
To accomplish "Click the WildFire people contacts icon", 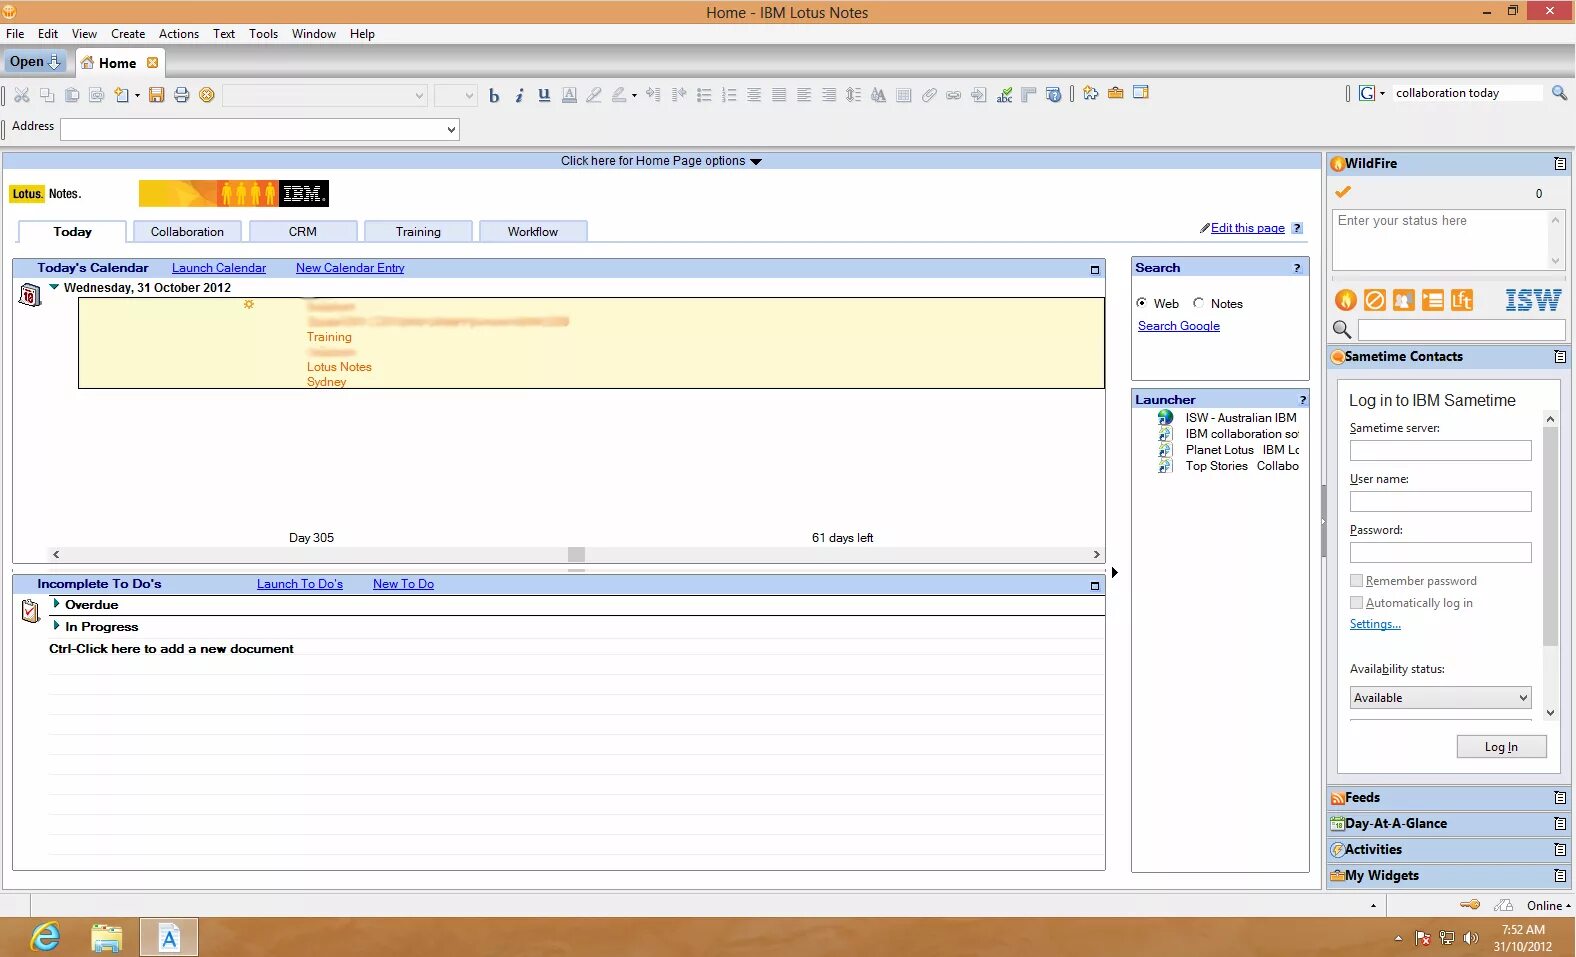I will click(x=1404, y=300).
